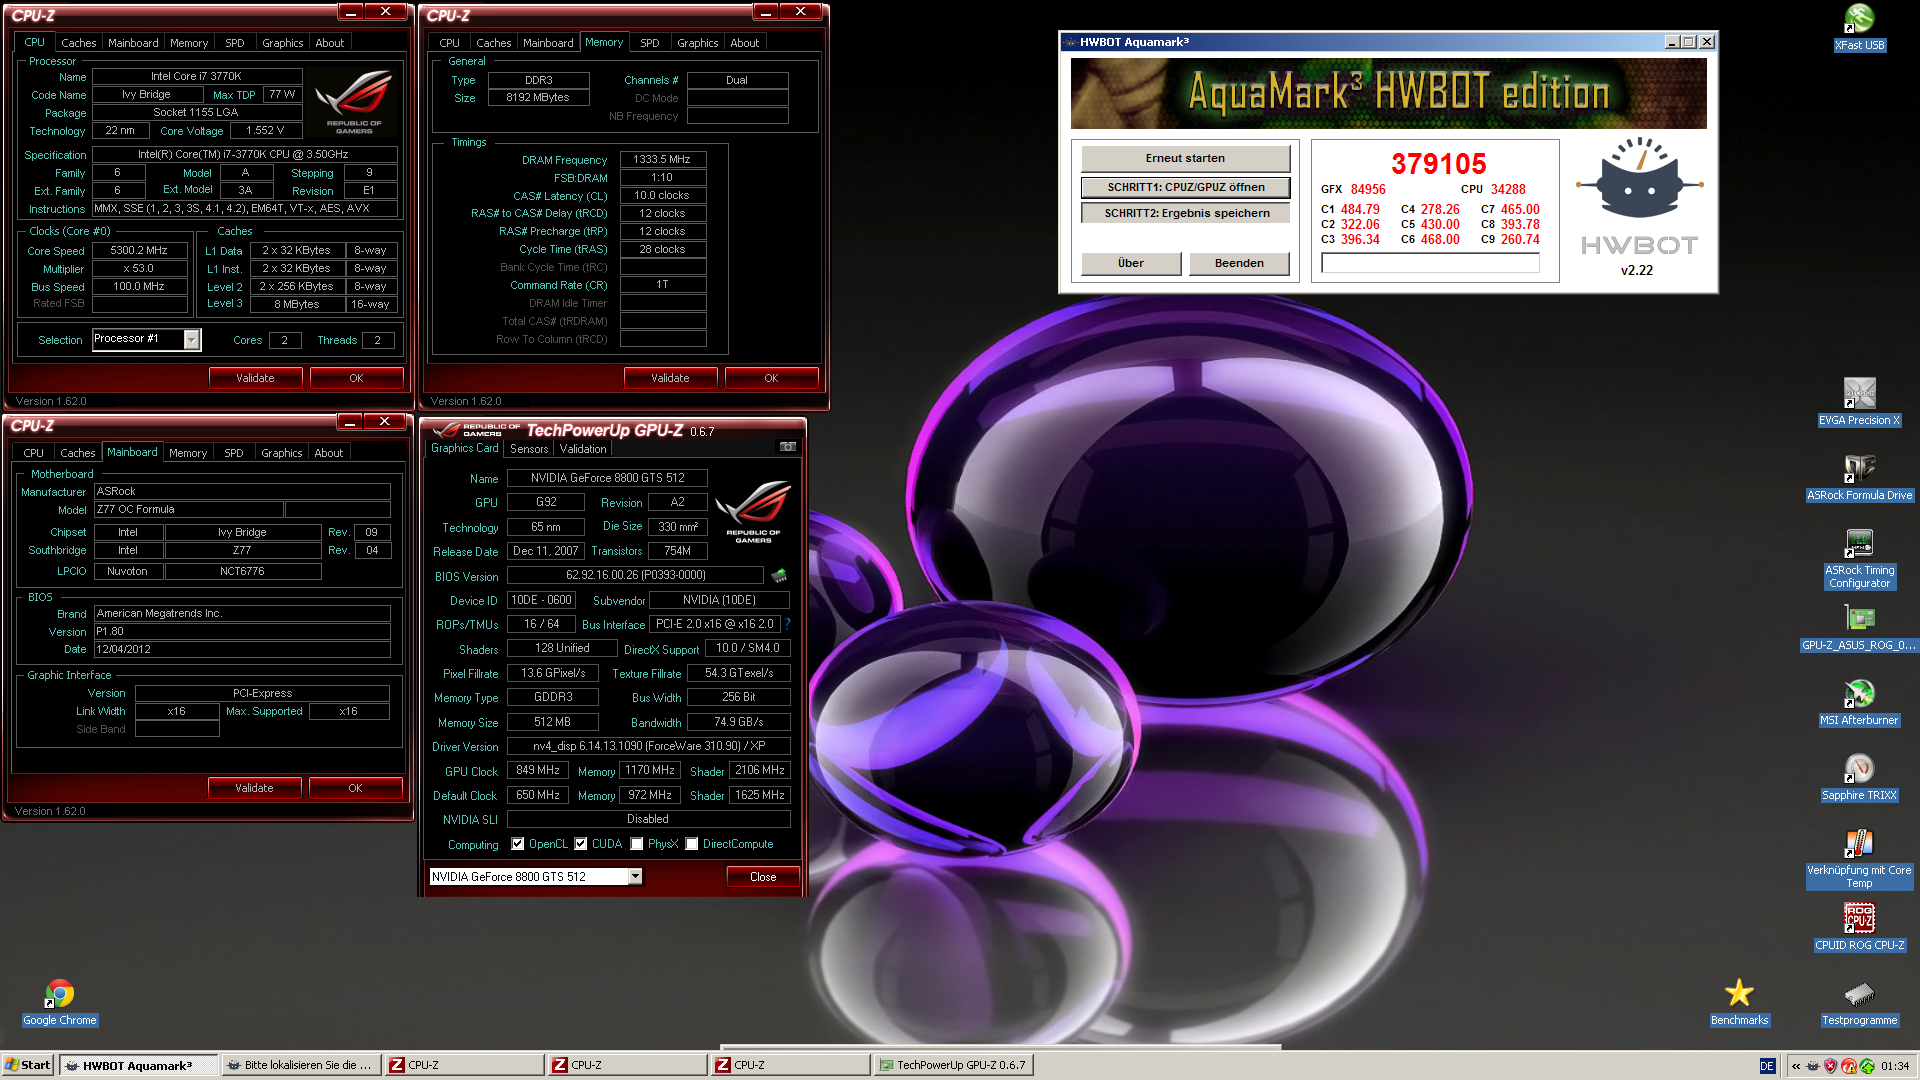The width and height of the screenshot is (1920, 1080).
Task: Click the Driver Version field in GPU-Z
Action: pos(648,746)
